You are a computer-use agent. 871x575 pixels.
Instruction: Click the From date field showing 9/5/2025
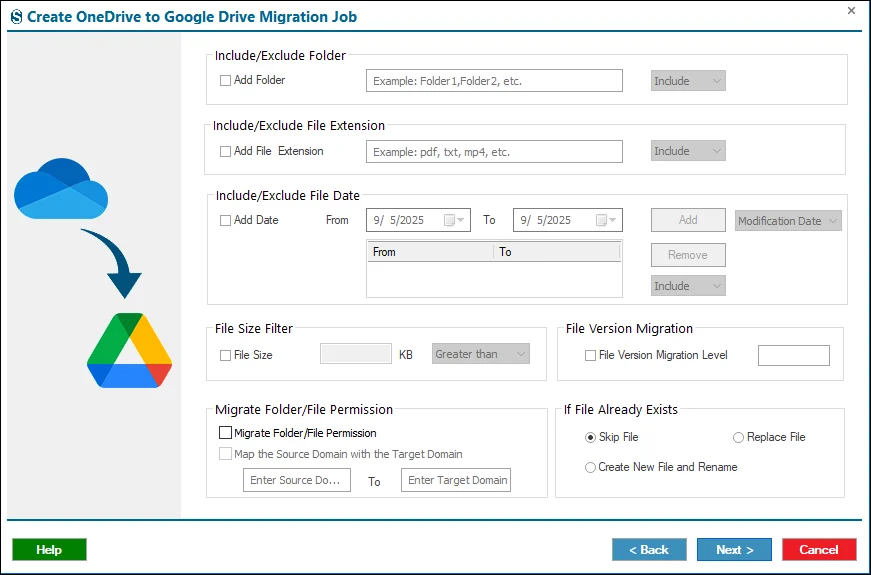tap(418, 220)
